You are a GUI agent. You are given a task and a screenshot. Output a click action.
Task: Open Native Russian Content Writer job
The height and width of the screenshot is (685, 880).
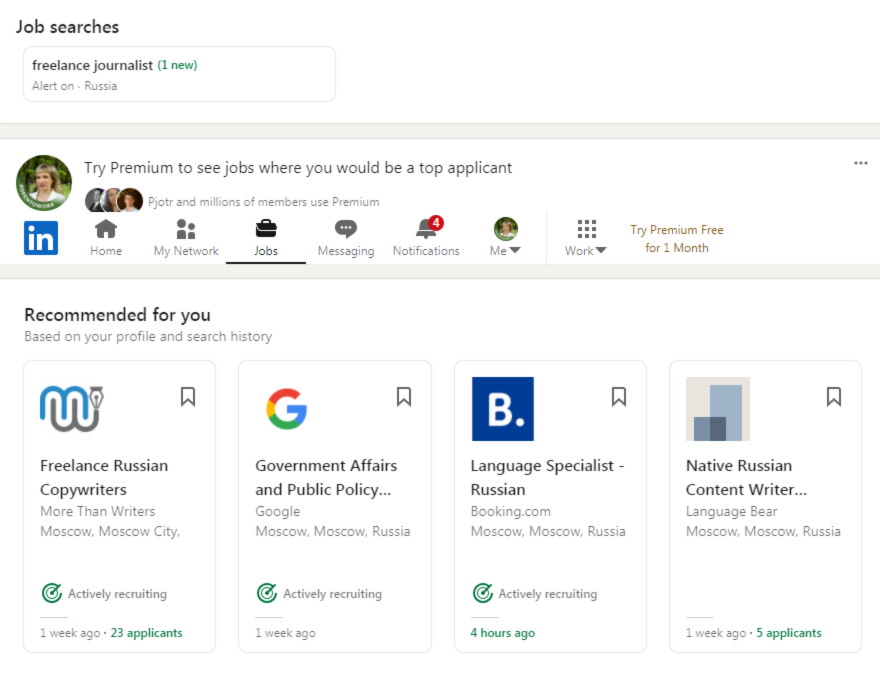coord(746,477)
